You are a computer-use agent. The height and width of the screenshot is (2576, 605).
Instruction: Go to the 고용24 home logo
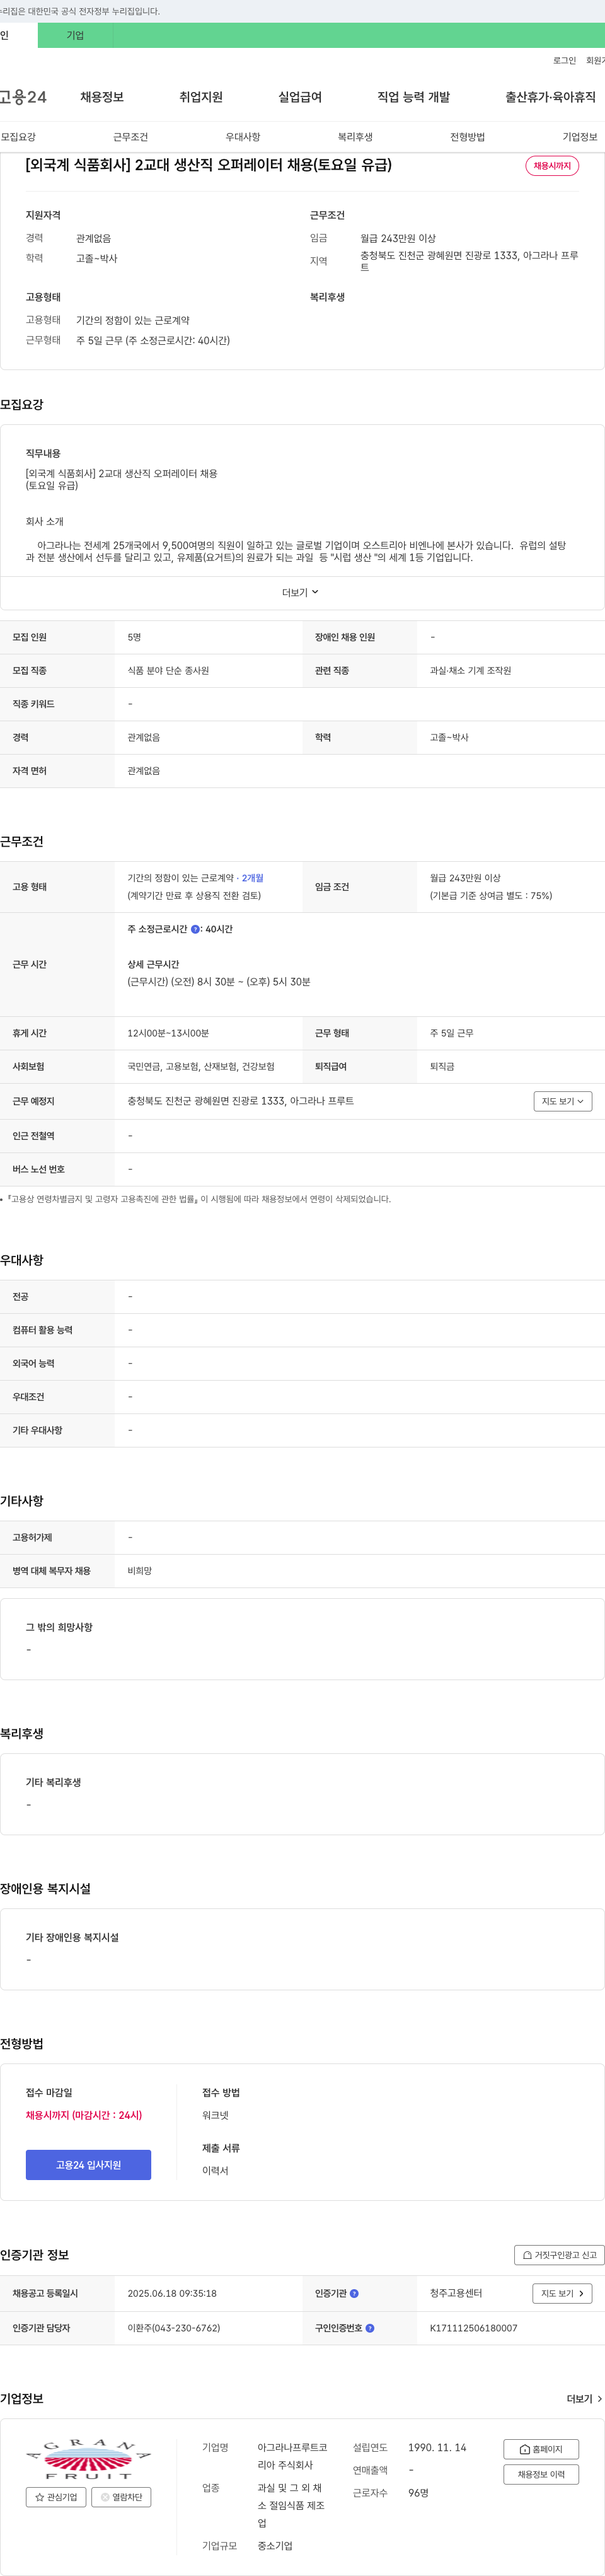(23, 97)
